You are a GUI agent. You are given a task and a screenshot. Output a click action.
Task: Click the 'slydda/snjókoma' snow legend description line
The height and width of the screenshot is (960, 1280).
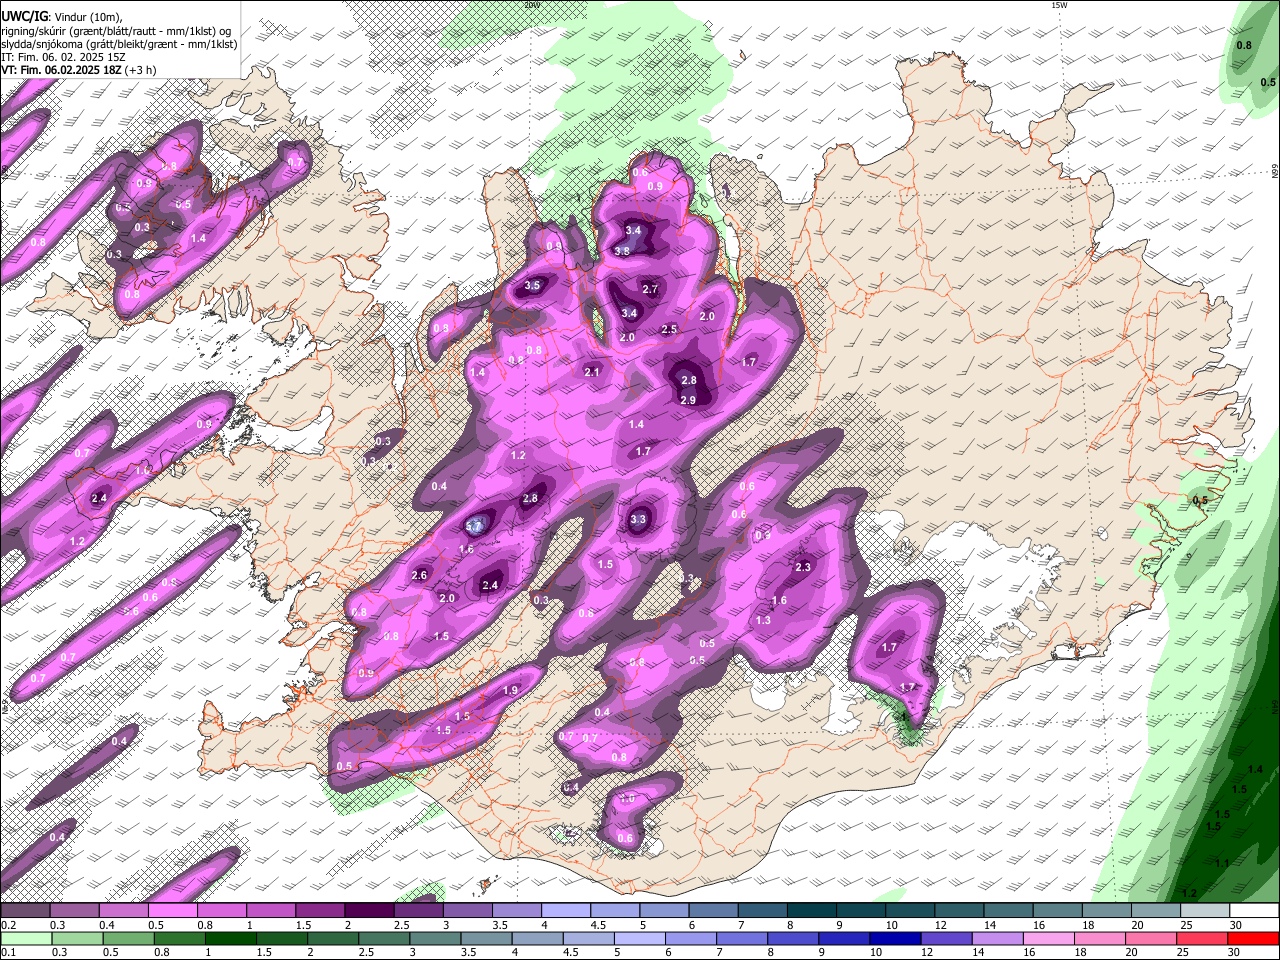pyautogui.click(x=119, y=44)
